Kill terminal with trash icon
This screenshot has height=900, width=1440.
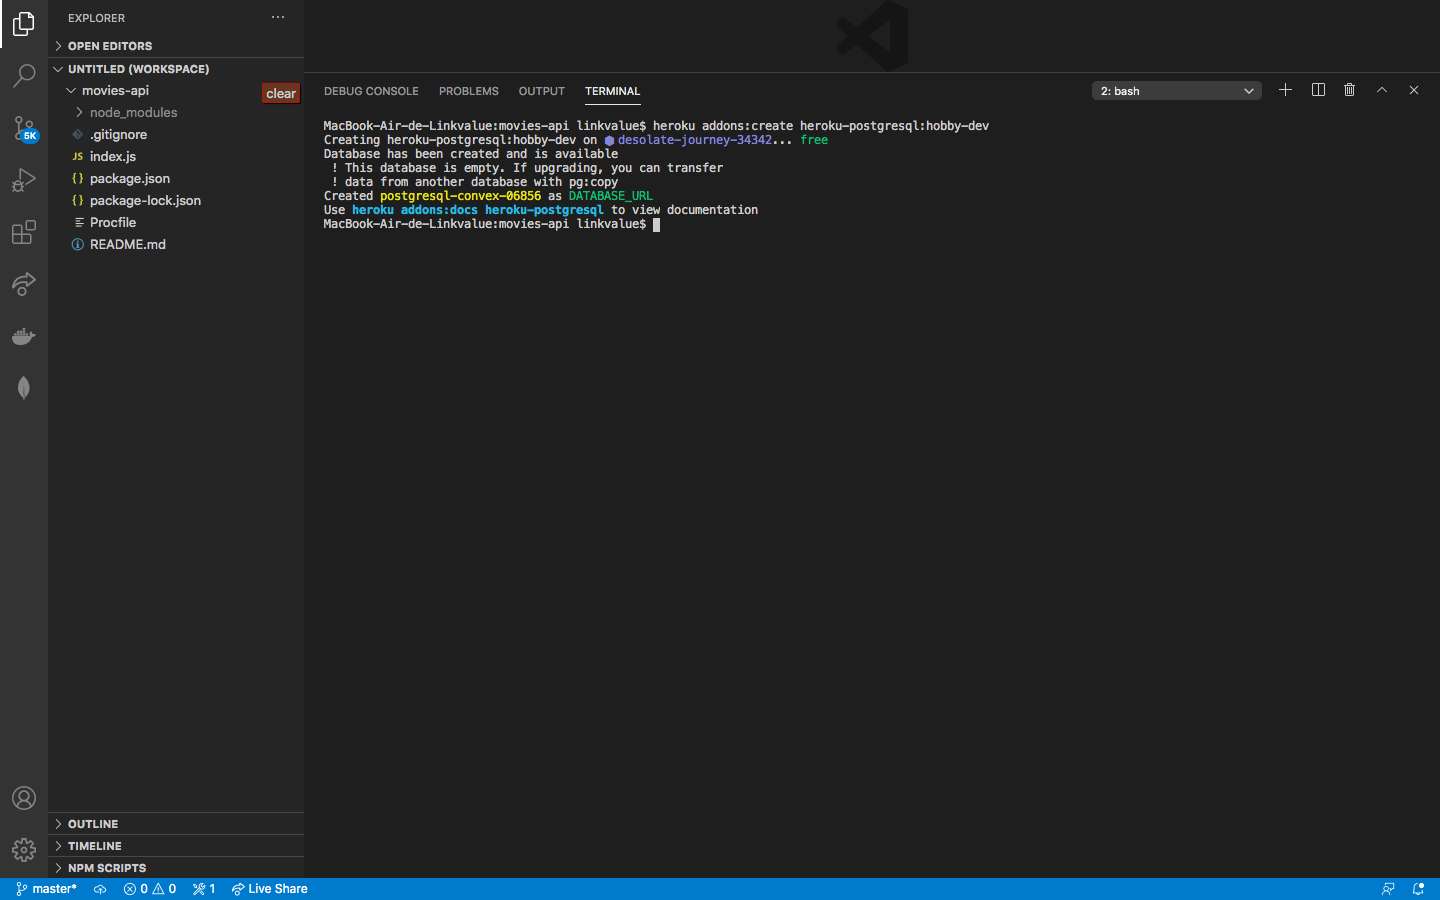point(1349,90)
